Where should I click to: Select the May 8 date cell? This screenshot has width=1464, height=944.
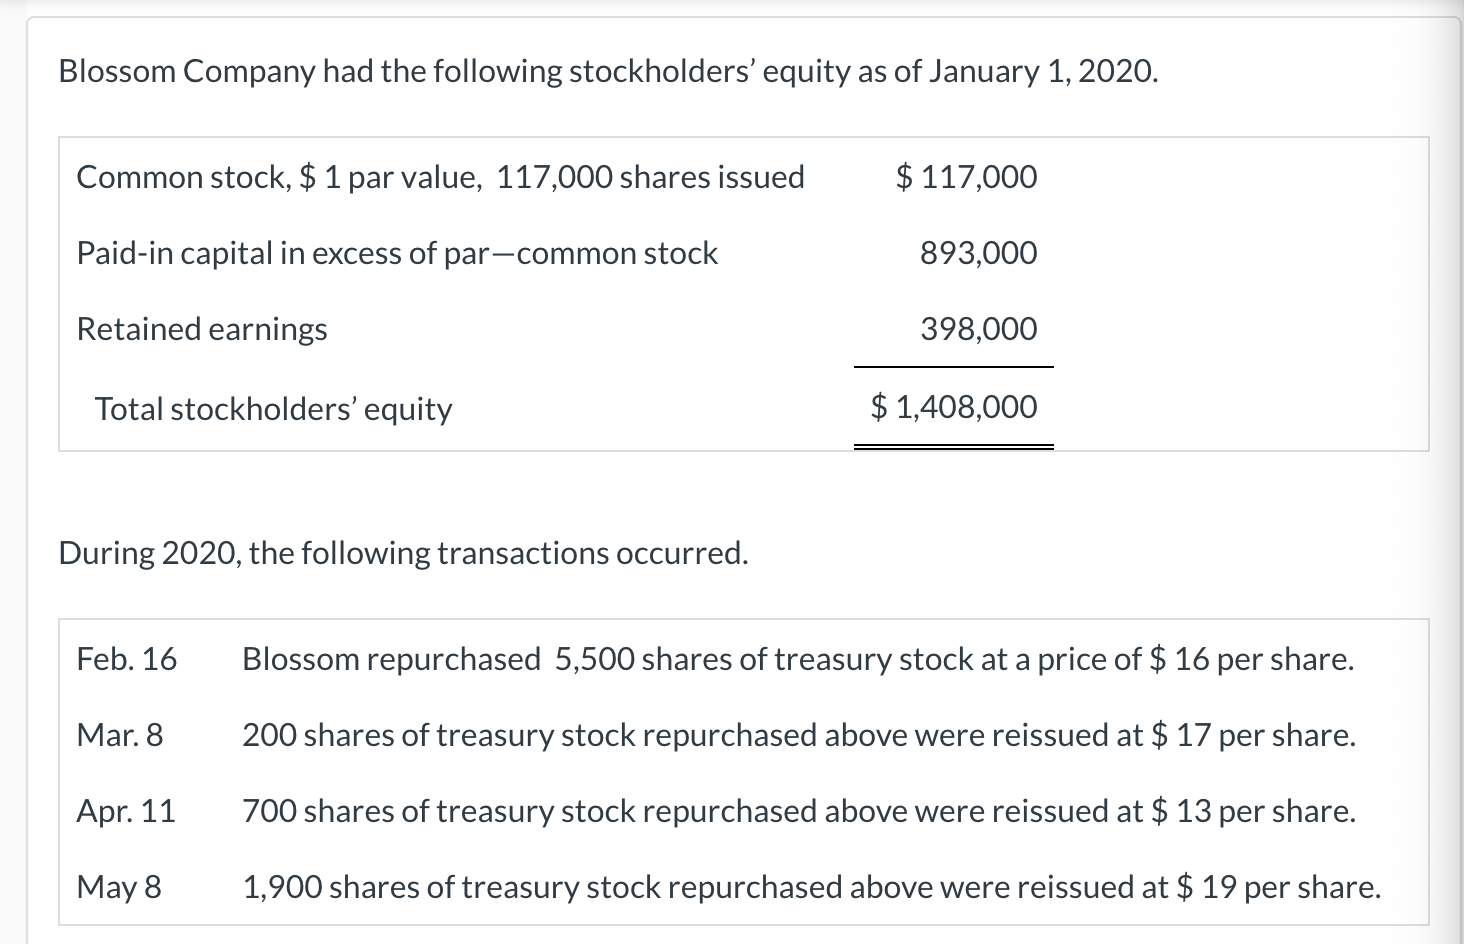[119, 887]
